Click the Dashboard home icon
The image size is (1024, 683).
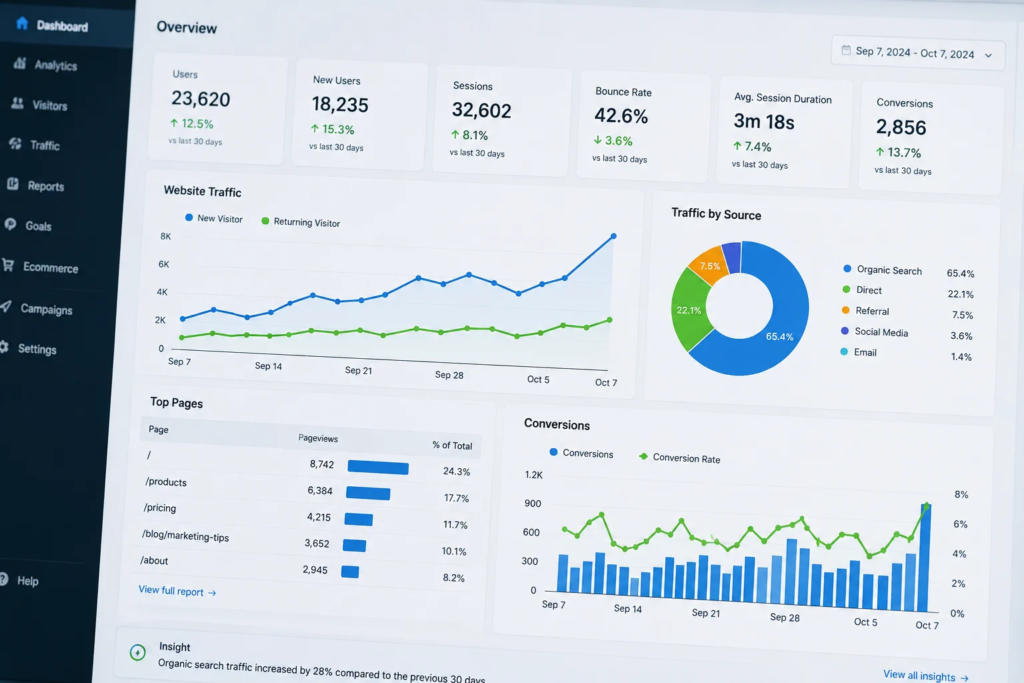22,24
